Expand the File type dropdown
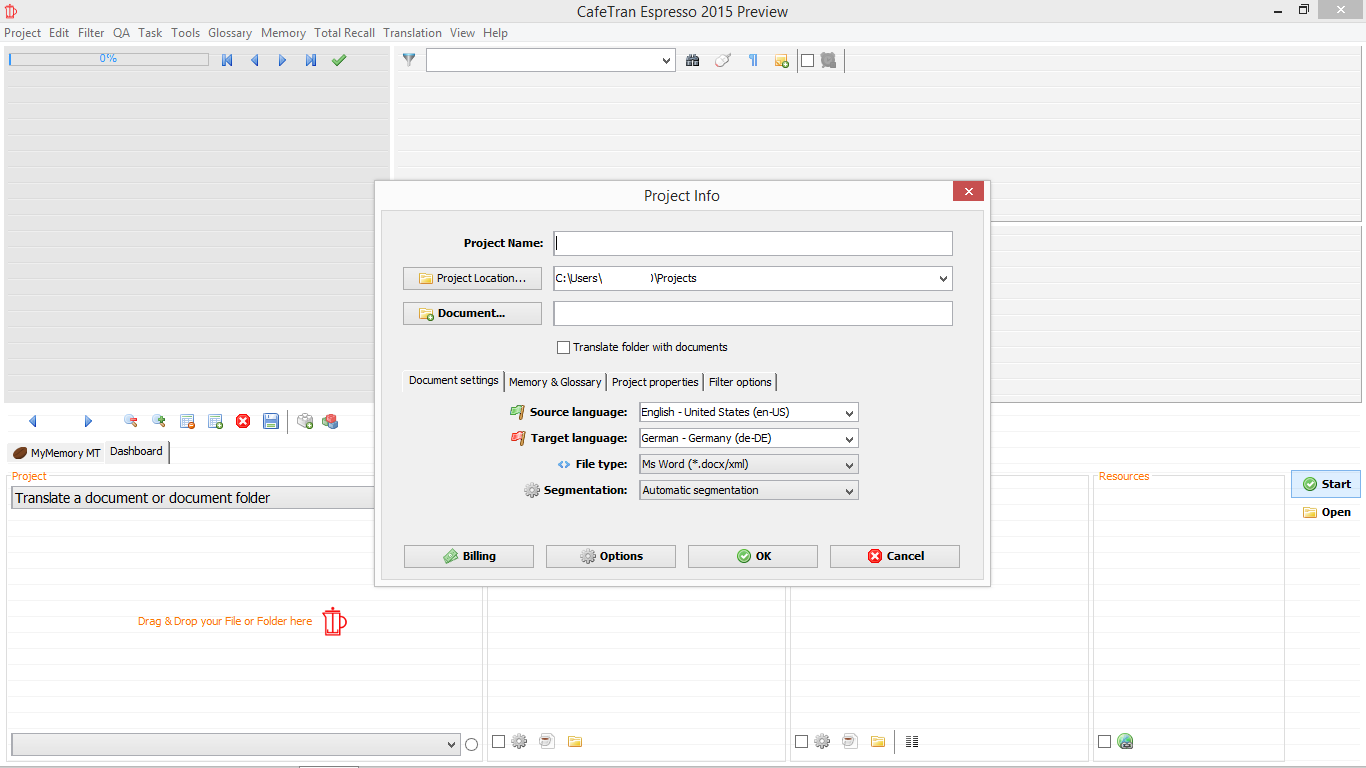The height and width of the screenshot is (768, 1366). (x=748, y=465)
